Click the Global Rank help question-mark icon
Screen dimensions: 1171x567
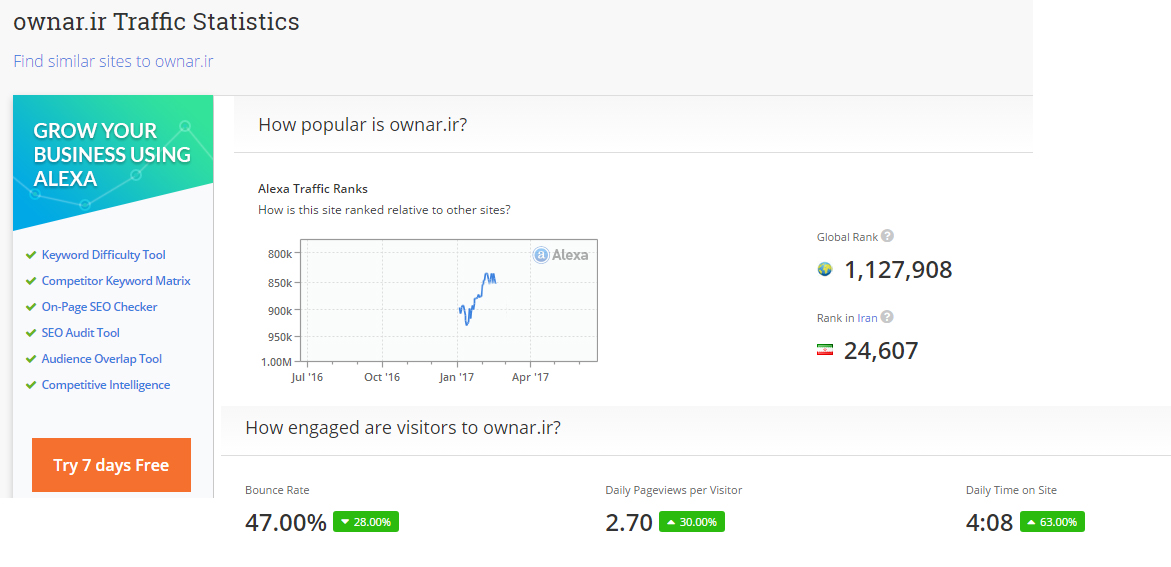[x=887, y=236]
